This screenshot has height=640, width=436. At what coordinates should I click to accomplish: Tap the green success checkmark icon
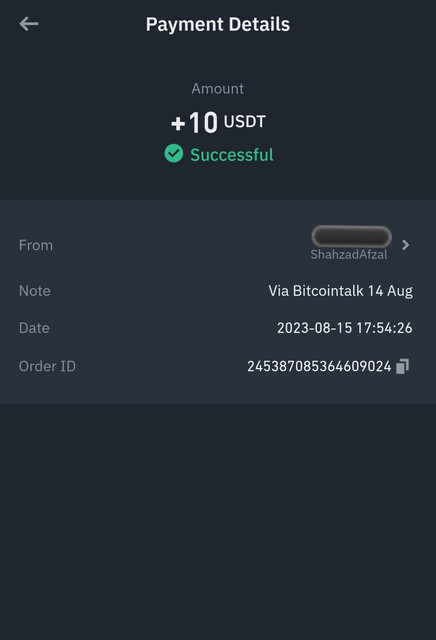[x=174, y=153]
